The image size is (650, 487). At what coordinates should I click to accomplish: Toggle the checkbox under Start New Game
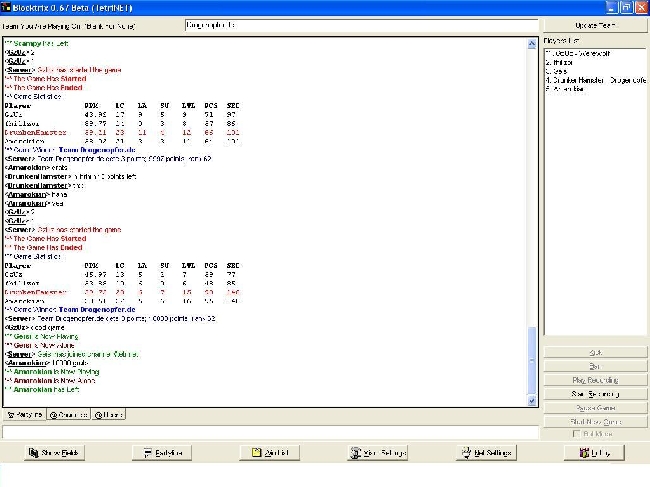pos(576,434)
